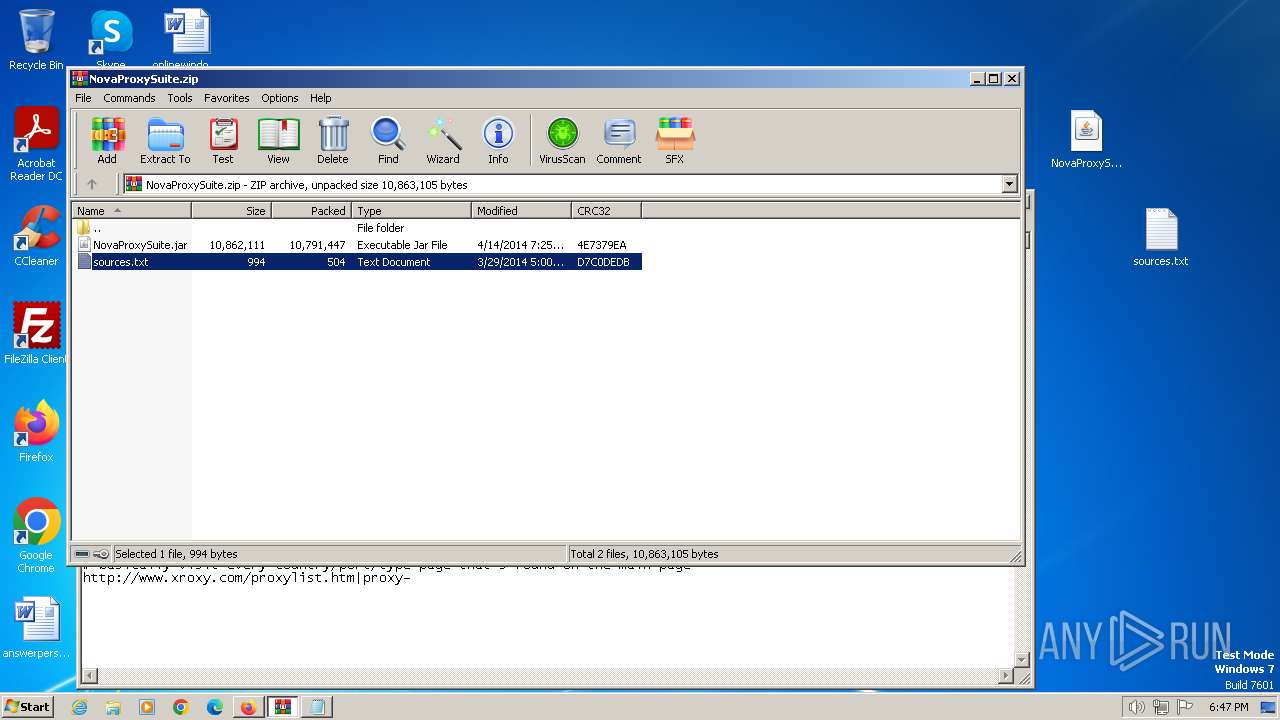Click Notepad window horizontal scrollbar

coord(547,676)
